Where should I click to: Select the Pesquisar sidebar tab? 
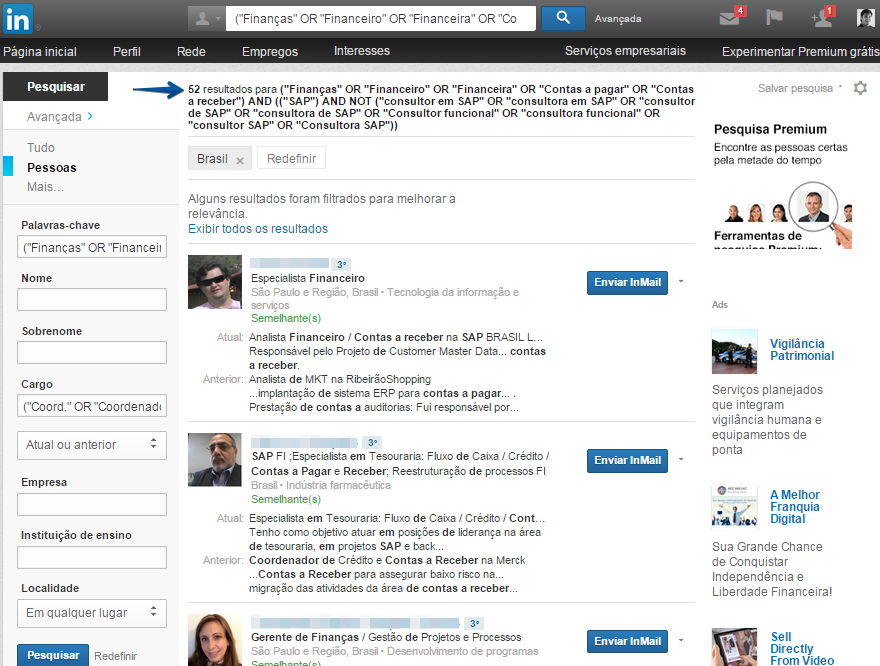(56, 86)
